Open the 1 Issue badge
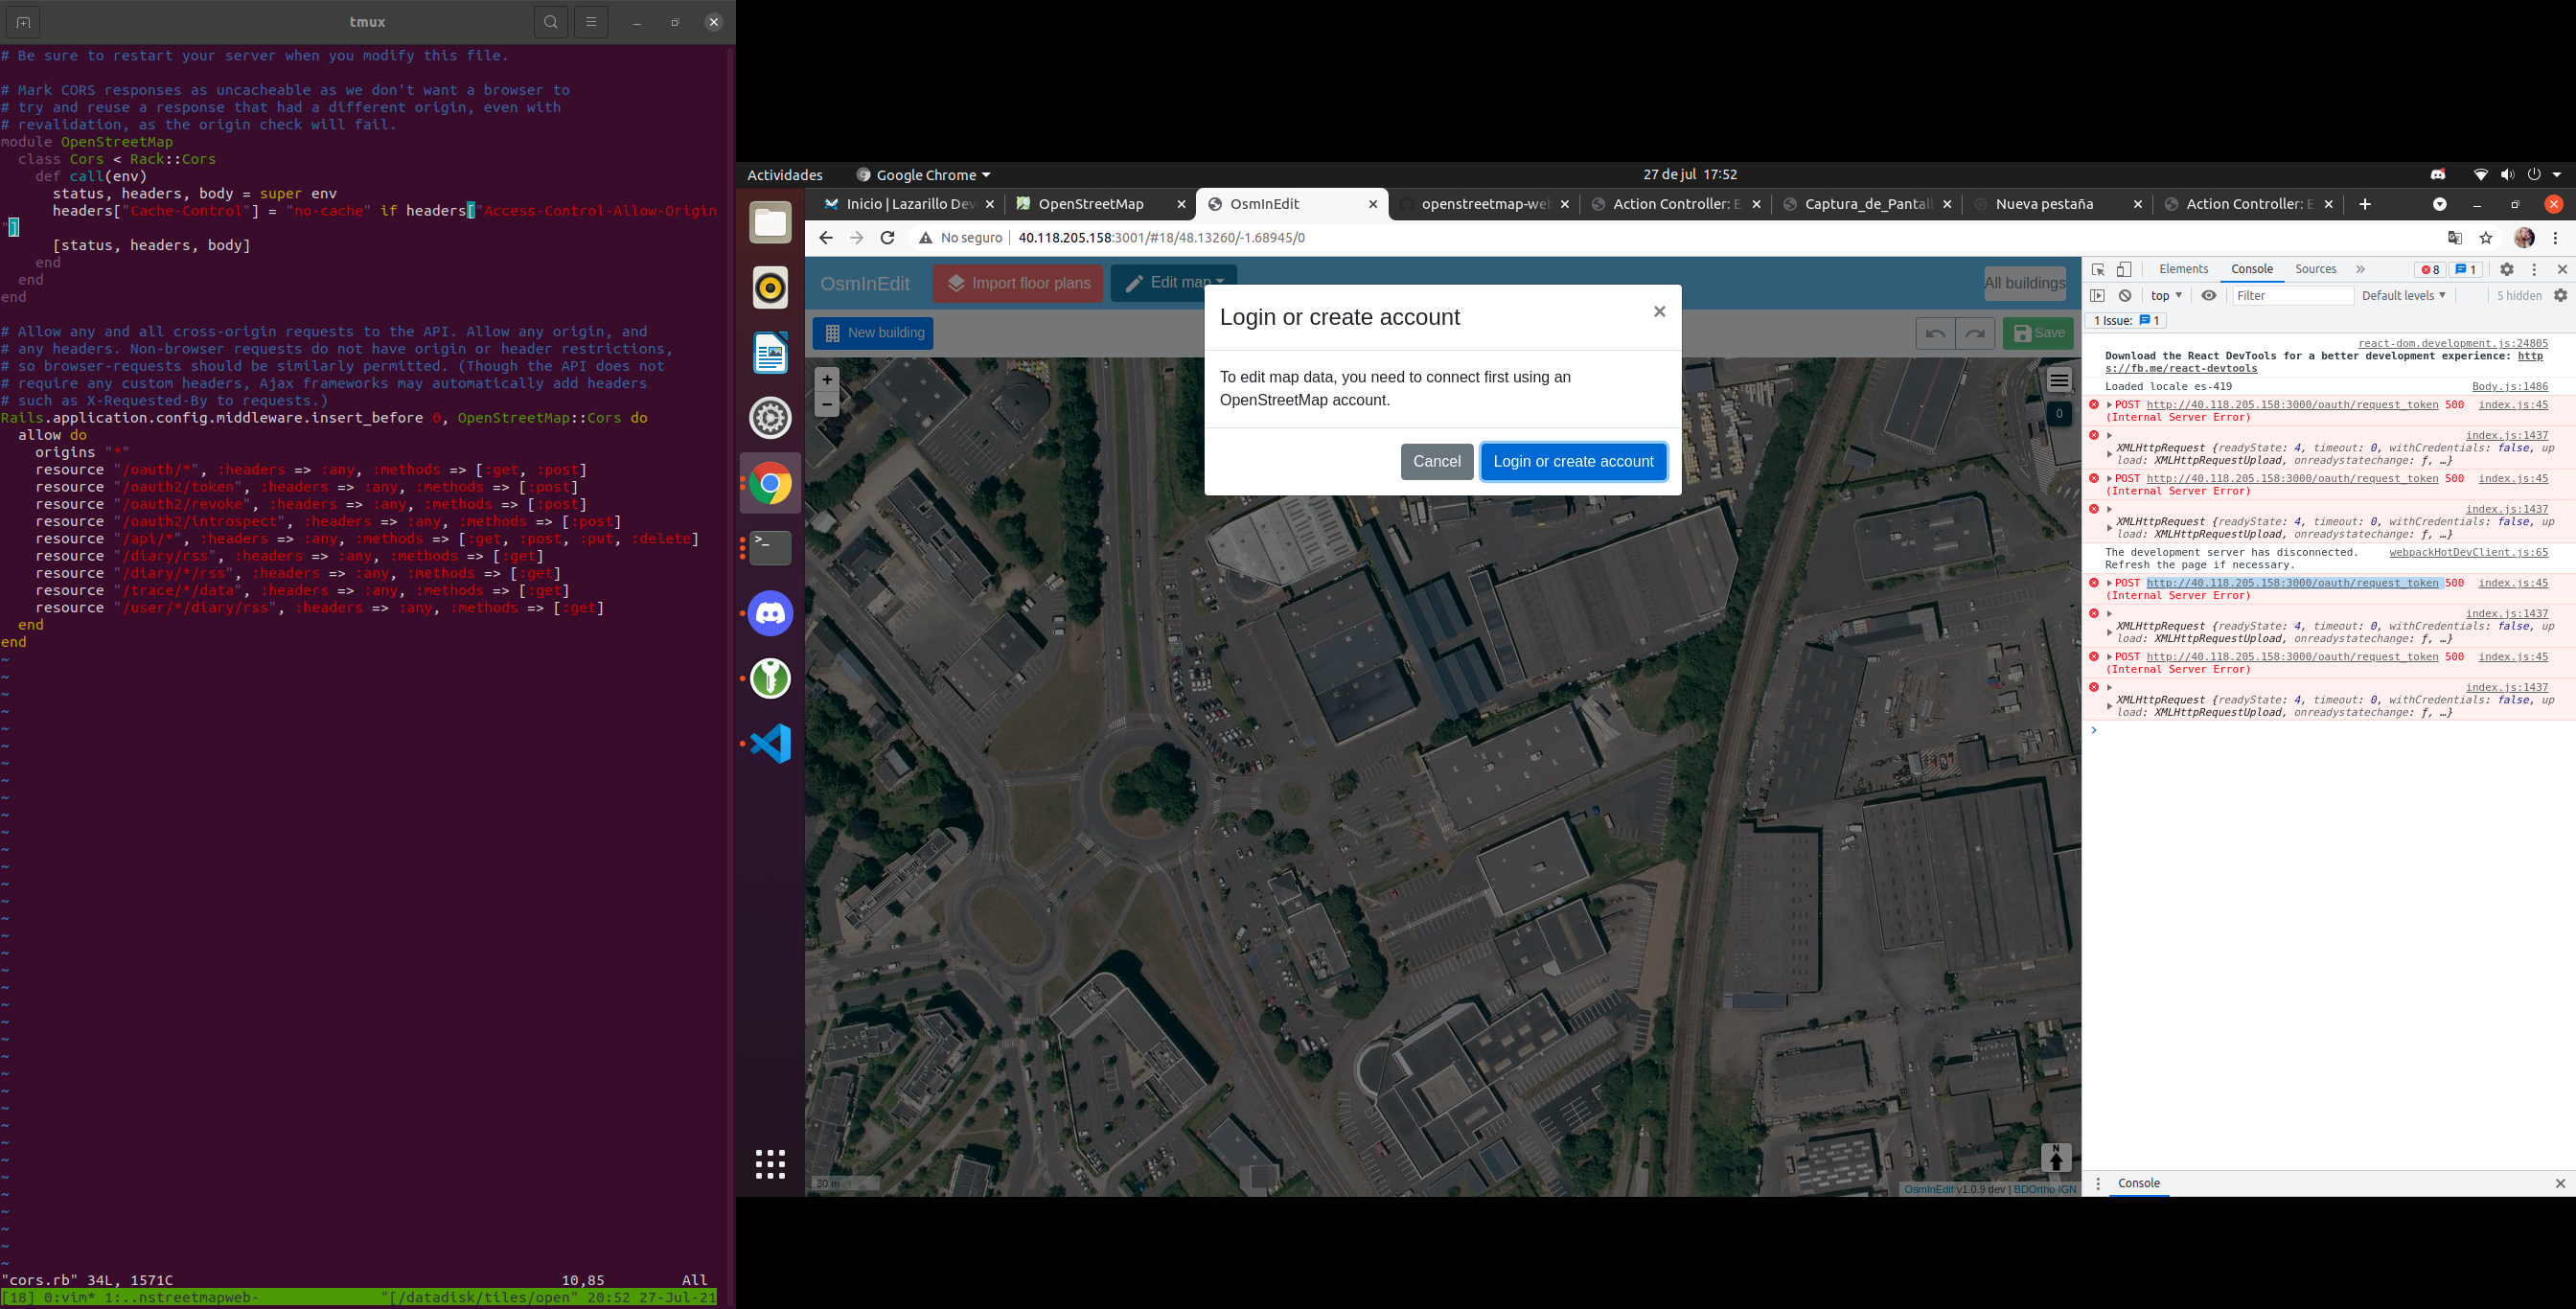Viewport: 2576px width, 1309px height. [x=2125, y=321]
